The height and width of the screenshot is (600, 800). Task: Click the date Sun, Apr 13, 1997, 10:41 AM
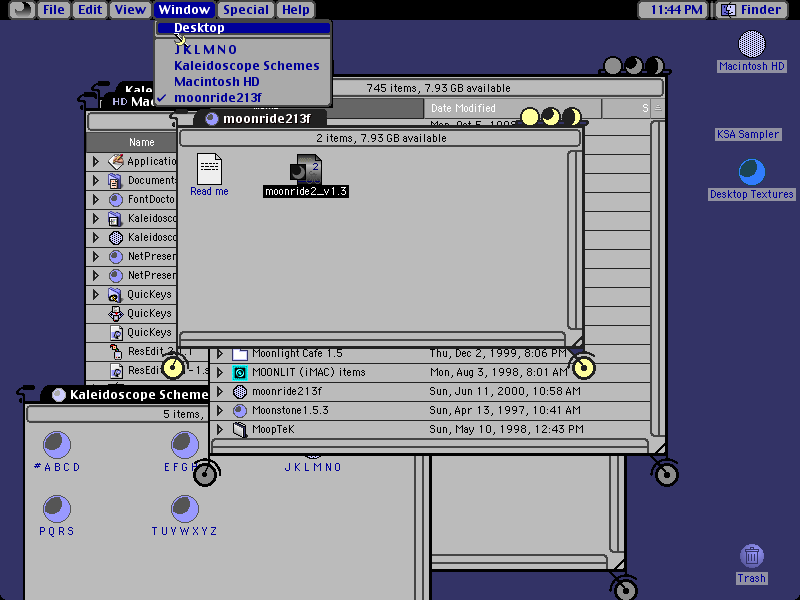point(505,410)
